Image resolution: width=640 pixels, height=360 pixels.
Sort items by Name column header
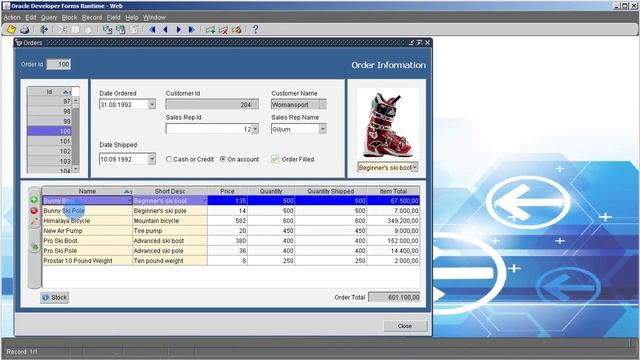coord(87,191)
